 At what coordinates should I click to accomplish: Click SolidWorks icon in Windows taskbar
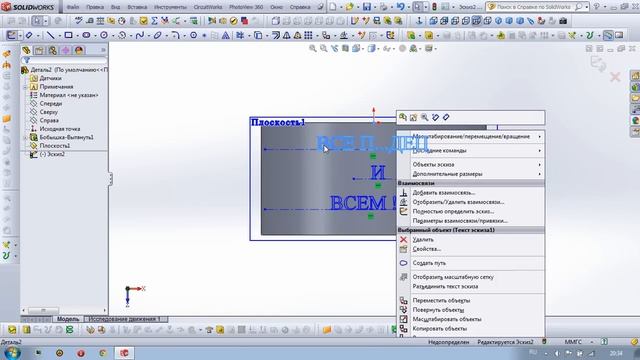pos(124,353)
